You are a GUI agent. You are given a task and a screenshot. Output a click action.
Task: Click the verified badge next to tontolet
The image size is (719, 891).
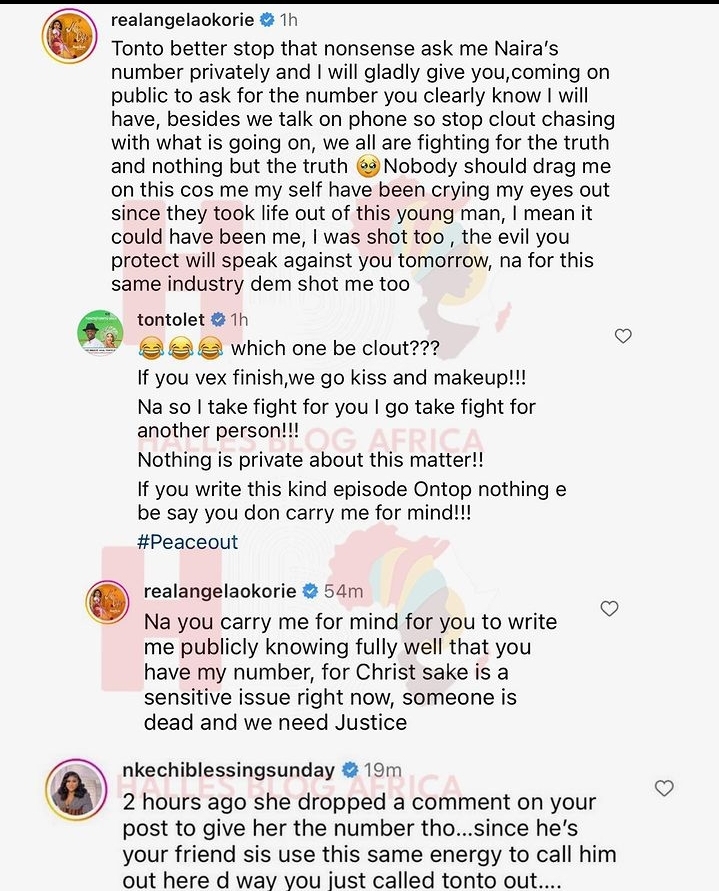click(x=218, y=319)
